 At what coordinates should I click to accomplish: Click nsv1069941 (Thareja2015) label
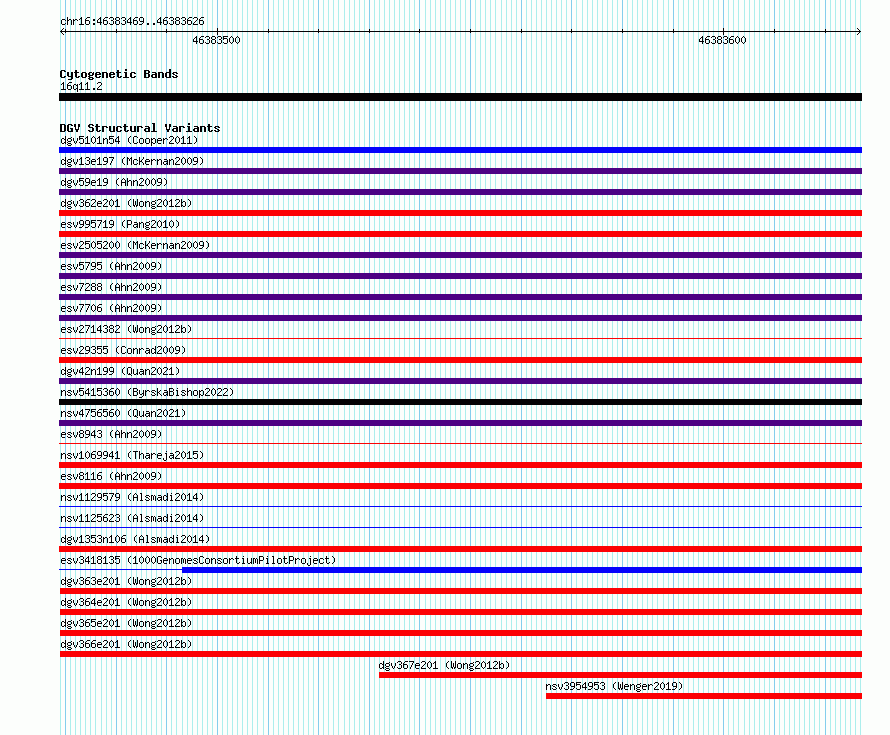point(132,455)
